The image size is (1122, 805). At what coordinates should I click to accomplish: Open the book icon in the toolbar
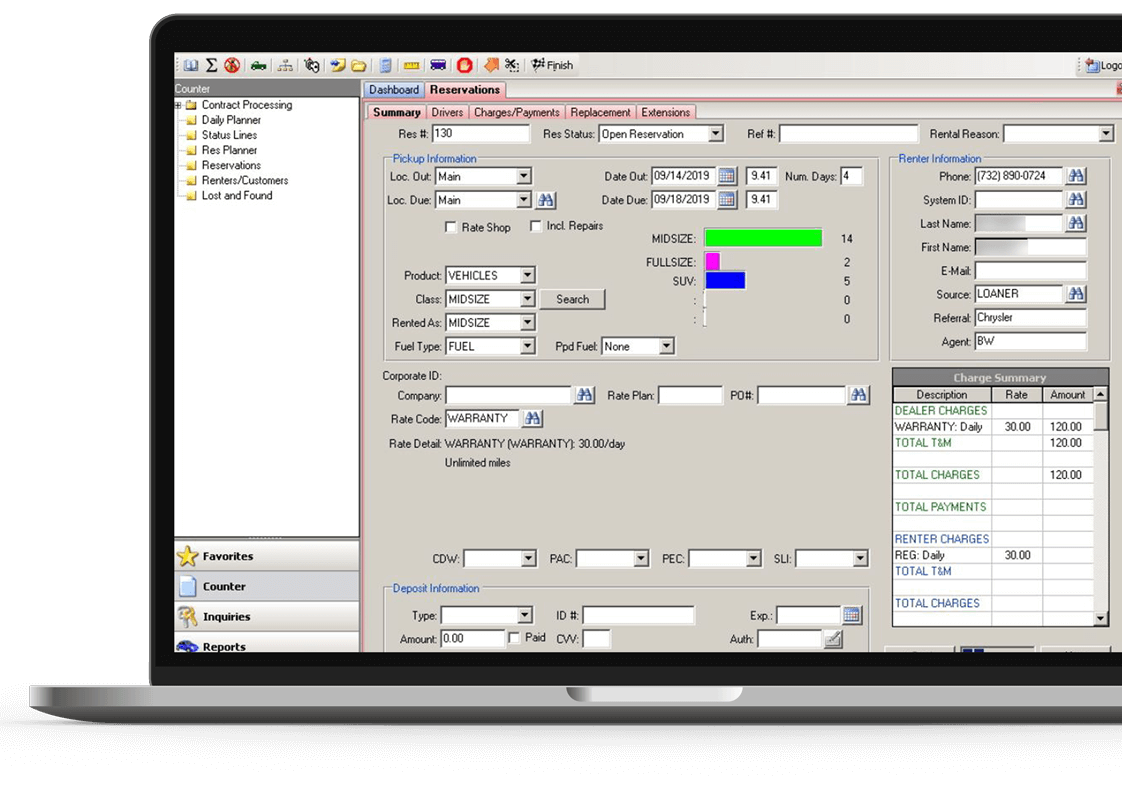coord(190,65)
